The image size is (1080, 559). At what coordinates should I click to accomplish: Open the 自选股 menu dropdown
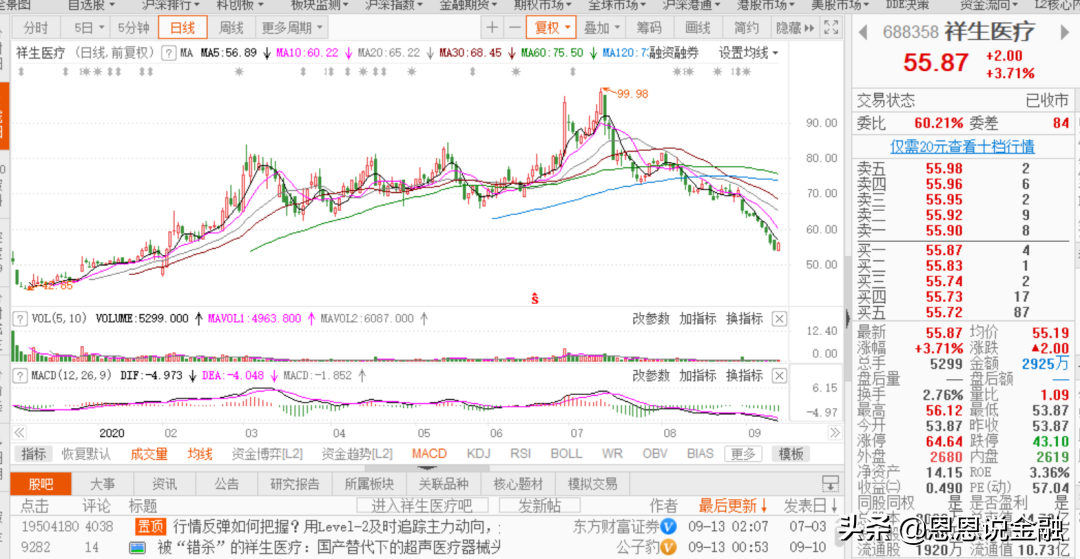click(x=92, y=5)
